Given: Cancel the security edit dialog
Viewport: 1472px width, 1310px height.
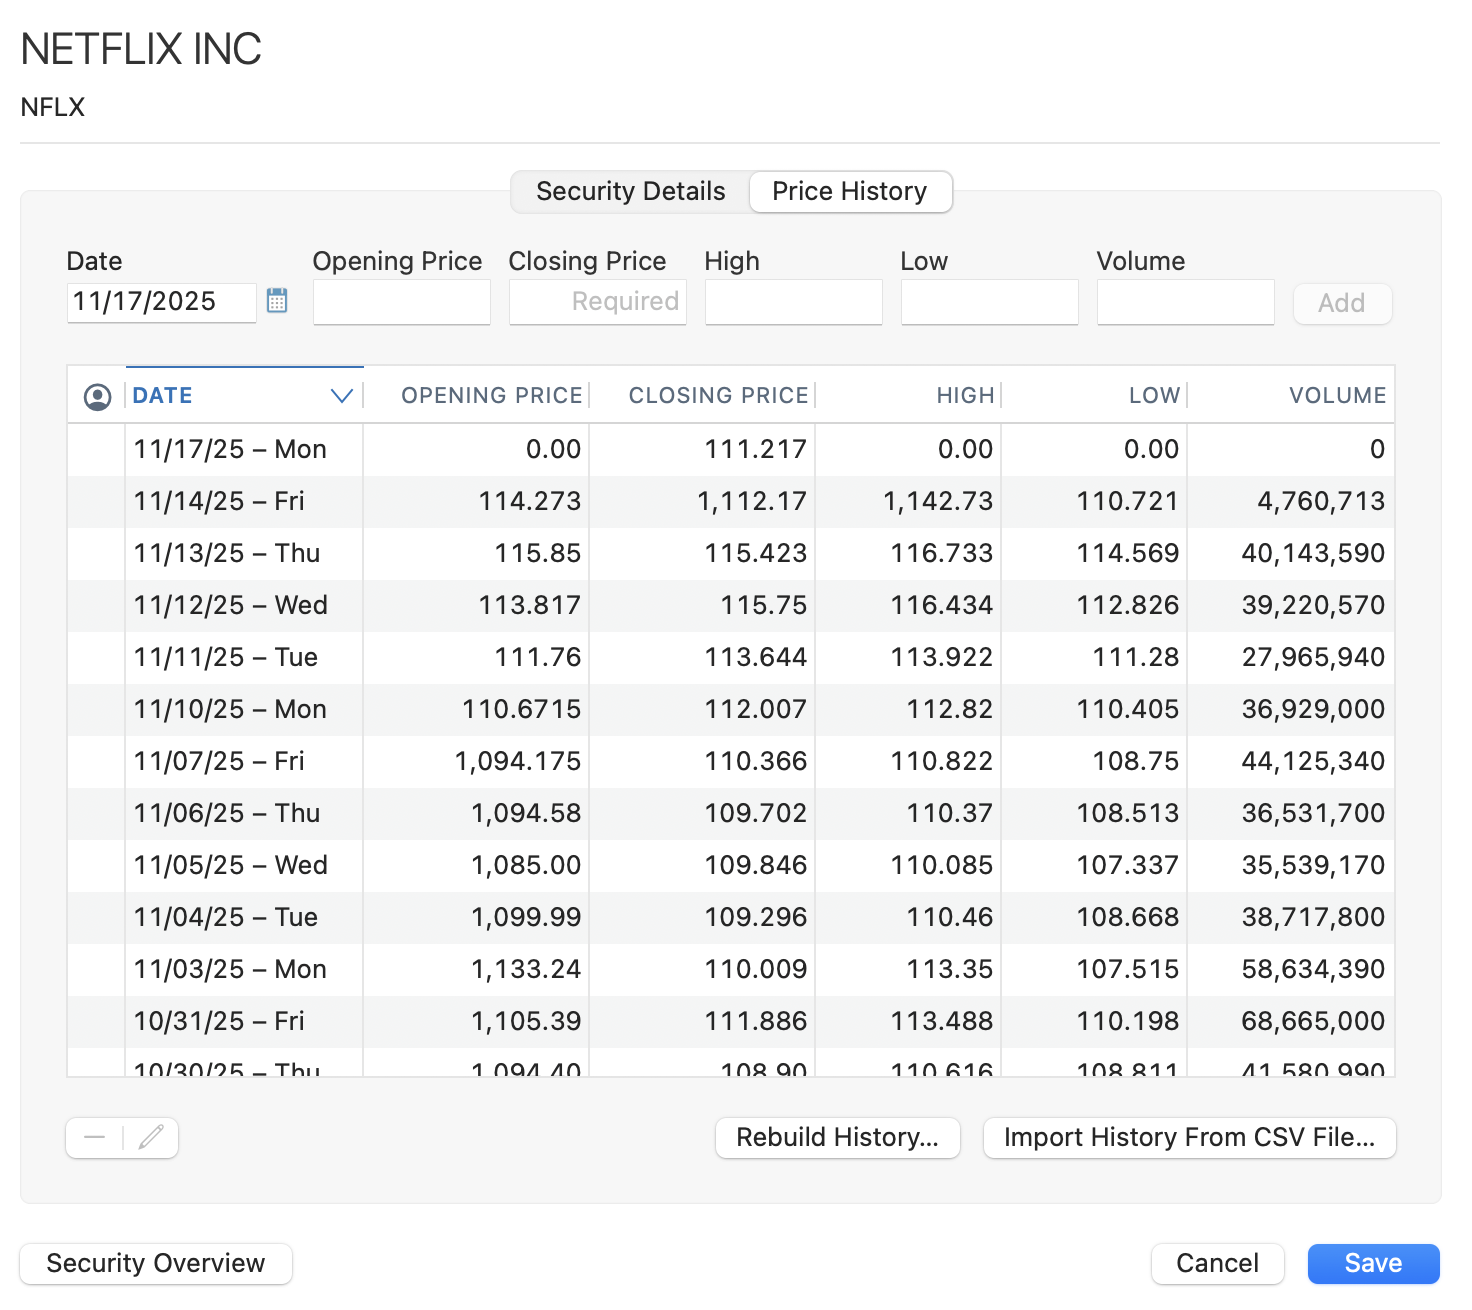Looking at the screenshot, I should pyautogui.click(x=1218, y=1264).
